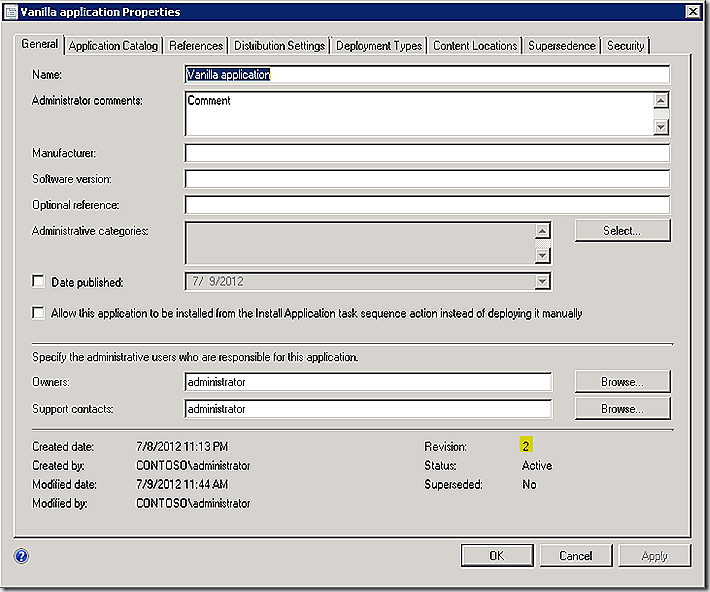The width and height of the screenshot is (710, 592).
Task: Go to the Deployment Types tab
Action: [379, 46]
